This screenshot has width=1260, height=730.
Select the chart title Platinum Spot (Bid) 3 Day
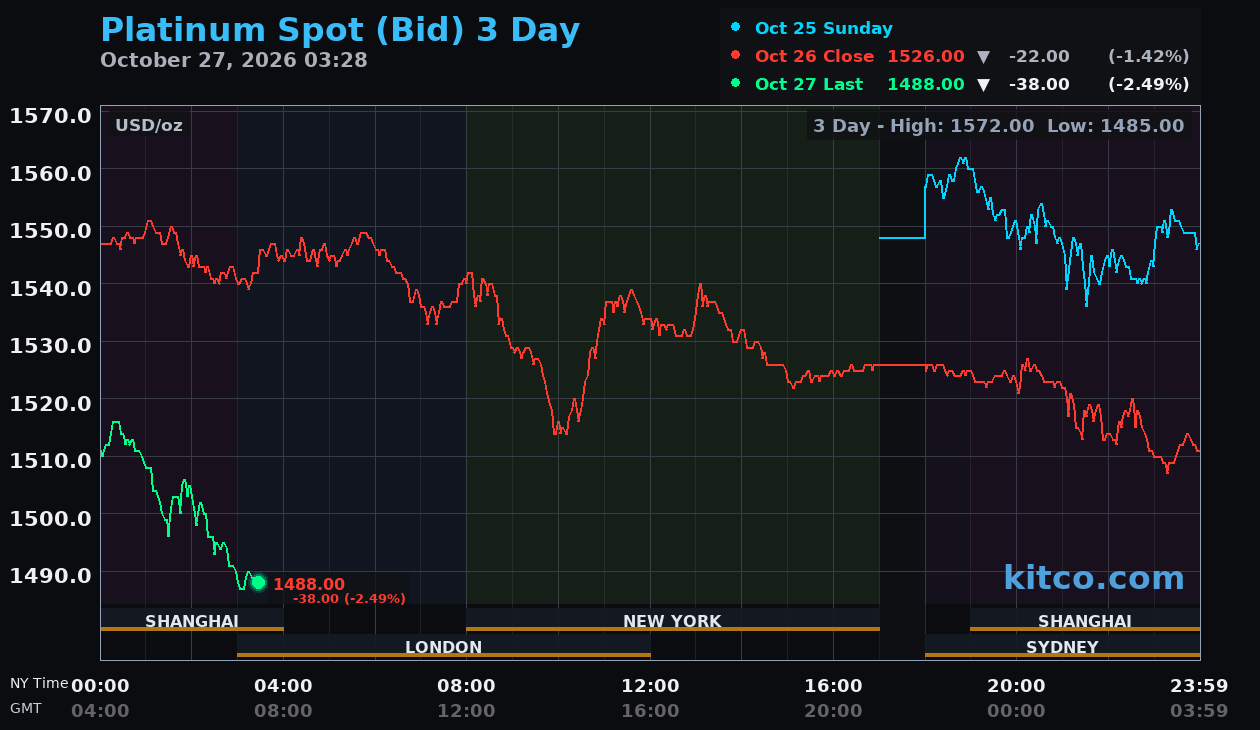coord(340,30)
